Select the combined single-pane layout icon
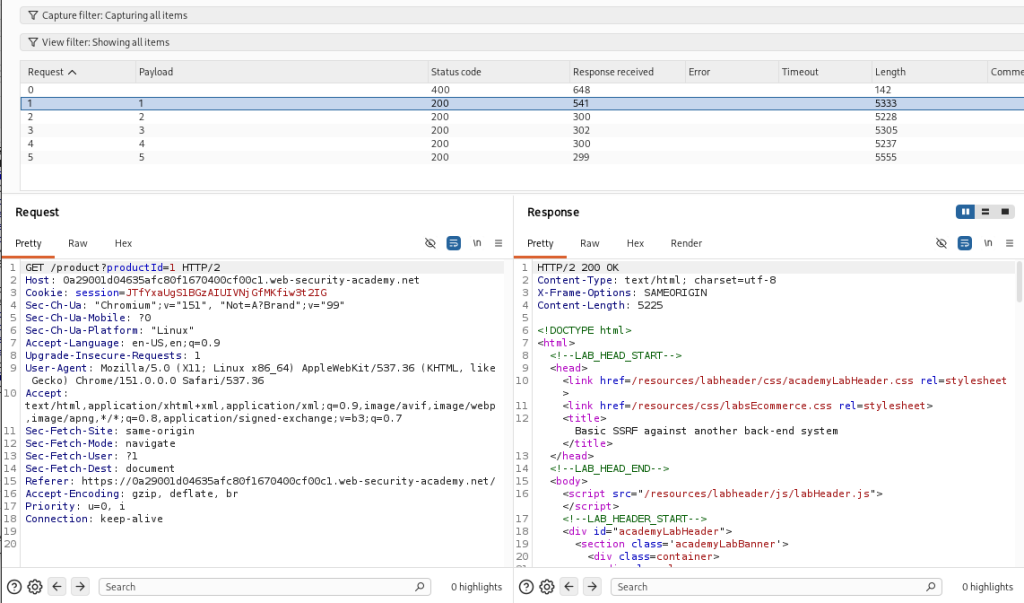1024x603 pixels. click(x=1005, y=212)
